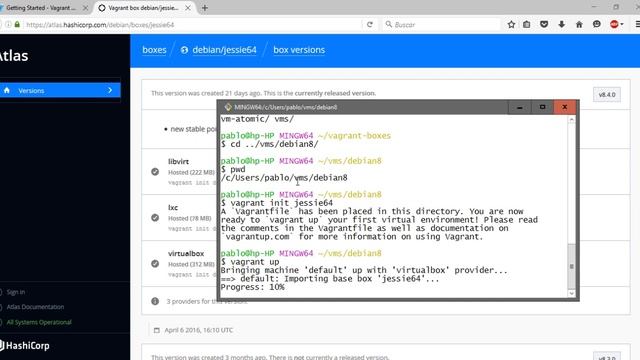Click the lxc provider name
This screenshot has width=640, height=360.
pyautogui.click(x=173, y=207)
